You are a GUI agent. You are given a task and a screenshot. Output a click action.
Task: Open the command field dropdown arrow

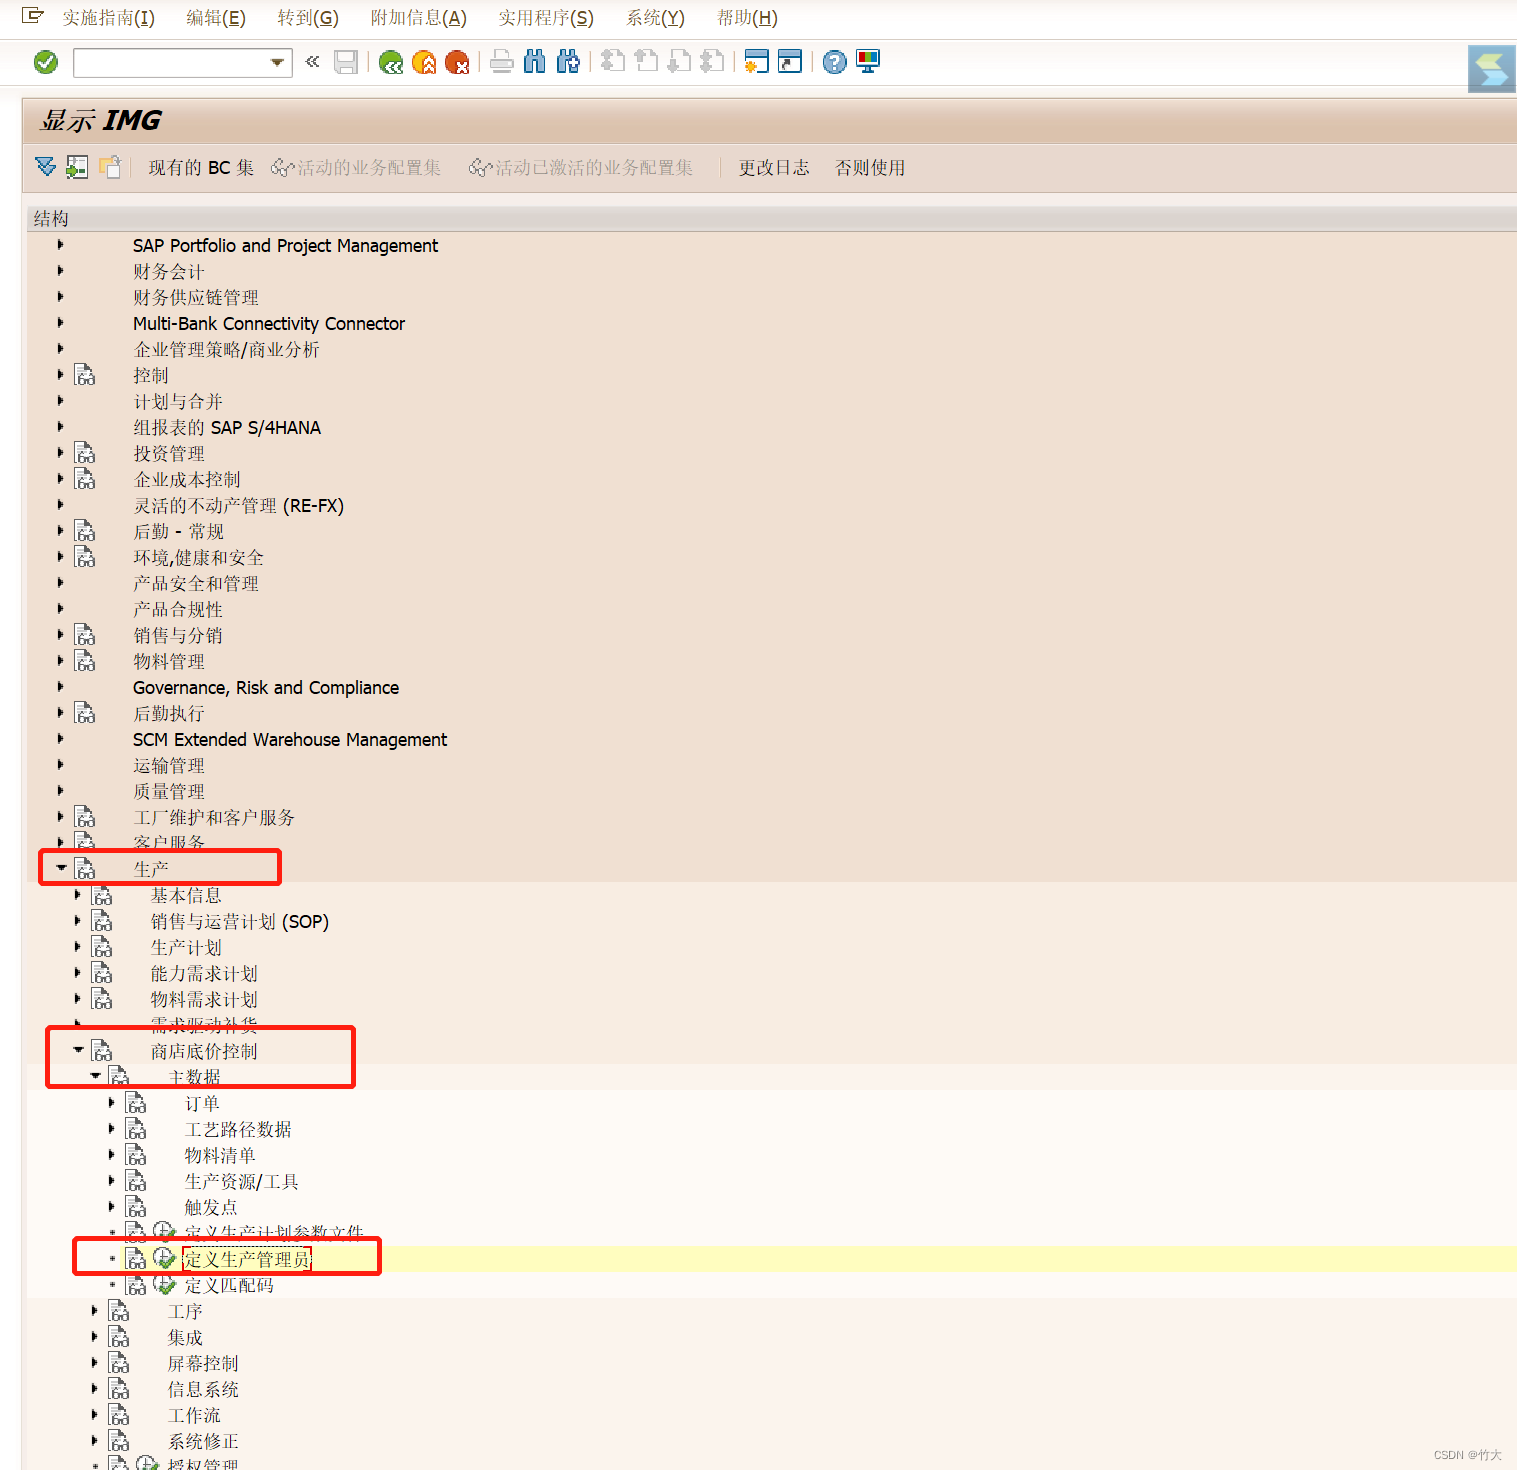[277, 63]
